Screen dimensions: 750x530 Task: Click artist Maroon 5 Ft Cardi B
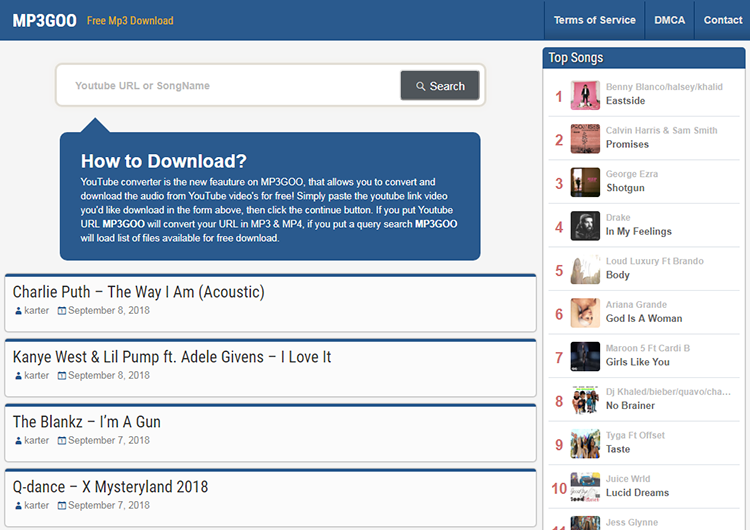648,348
